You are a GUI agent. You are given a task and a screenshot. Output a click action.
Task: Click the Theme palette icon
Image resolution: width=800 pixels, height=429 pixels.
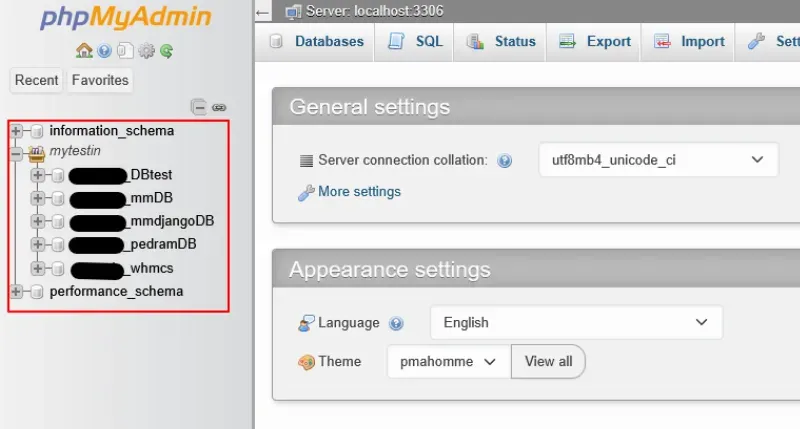[306, 362]
